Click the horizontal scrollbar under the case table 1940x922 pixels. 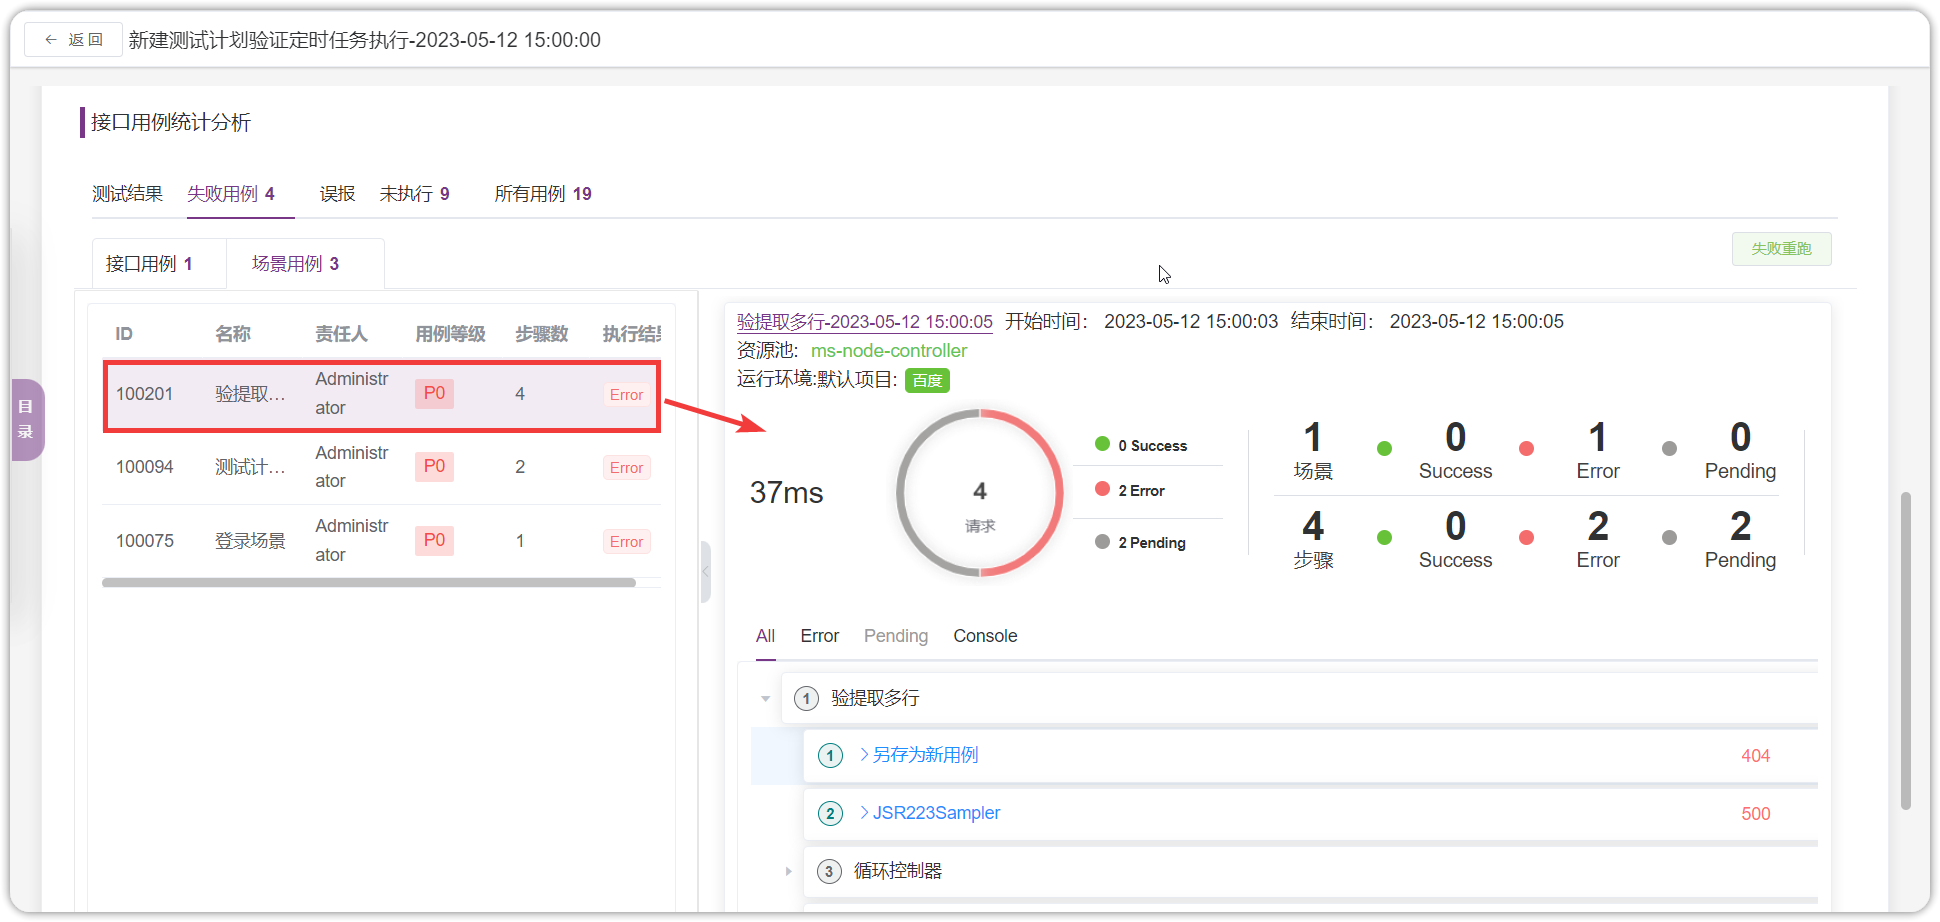click(x=369, y=583)
